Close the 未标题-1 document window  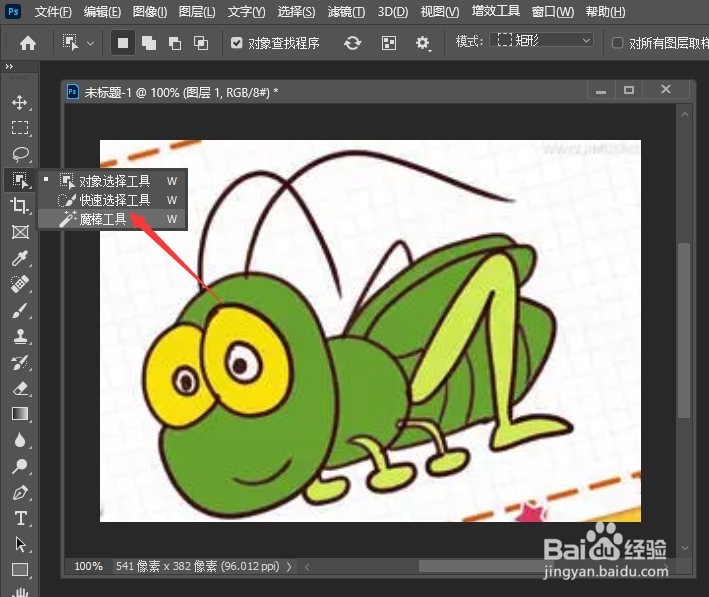666,90
